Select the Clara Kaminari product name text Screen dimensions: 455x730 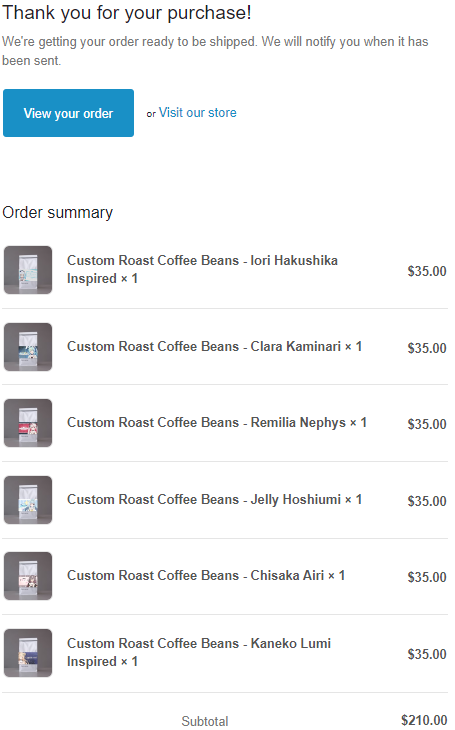[x=214, y=346]
